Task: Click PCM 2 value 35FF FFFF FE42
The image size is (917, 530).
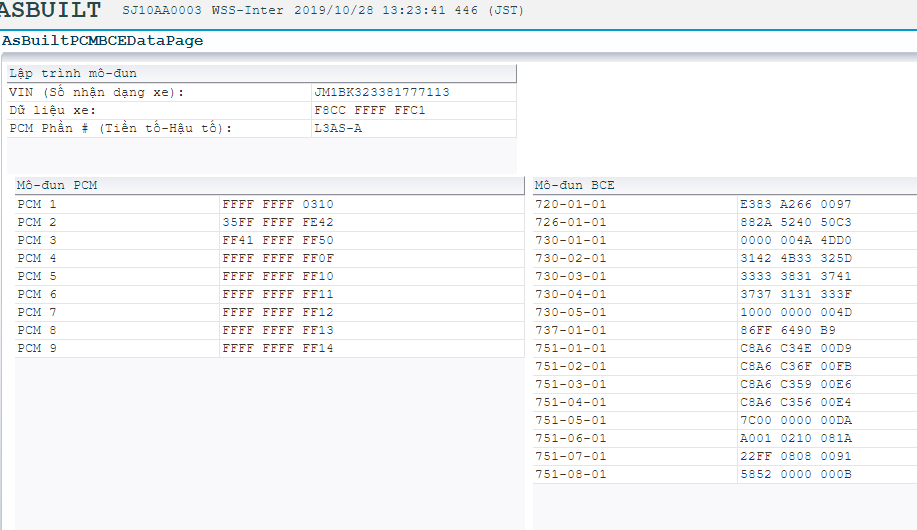Action: [x=278, y=222]
